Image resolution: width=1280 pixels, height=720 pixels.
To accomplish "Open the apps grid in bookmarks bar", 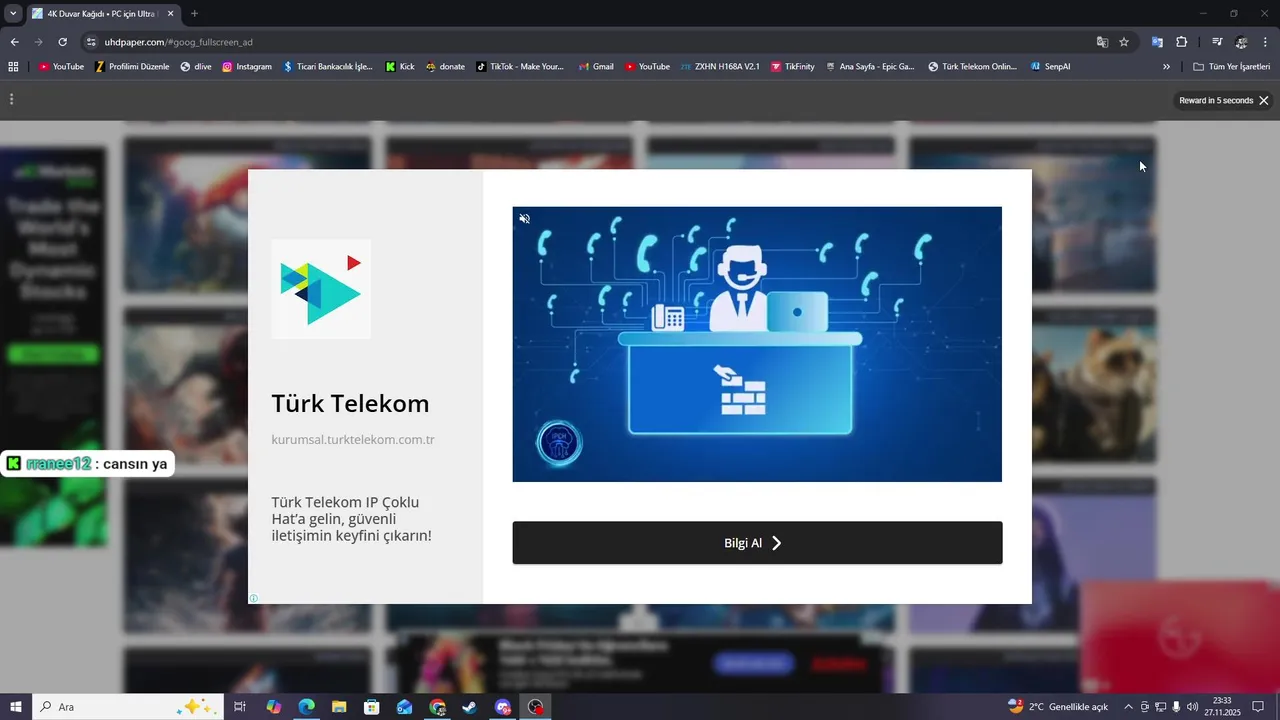I will tap(13, 67).
